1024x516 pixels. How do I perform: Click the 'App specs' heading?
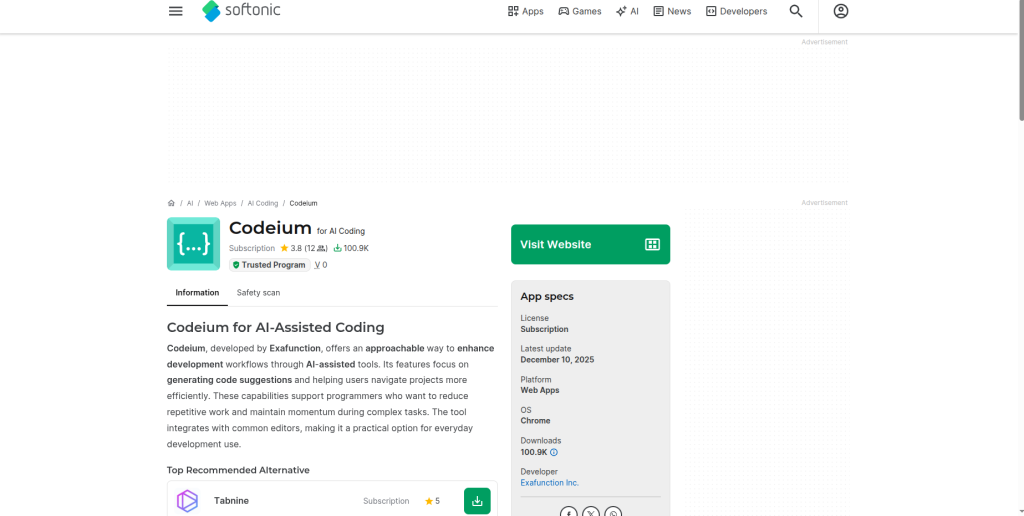(x=547, y=296)
